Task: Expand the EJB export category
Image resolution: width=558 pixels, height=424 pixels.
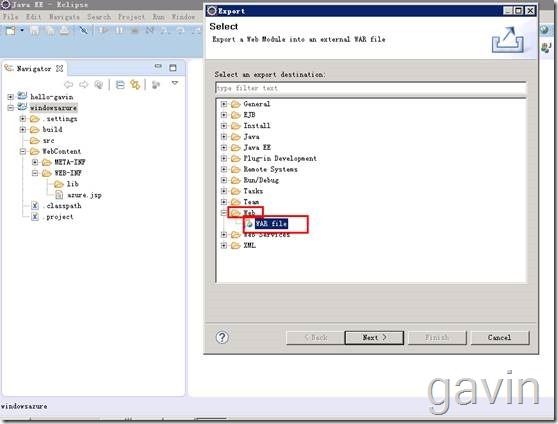Action: coord(224,115)
